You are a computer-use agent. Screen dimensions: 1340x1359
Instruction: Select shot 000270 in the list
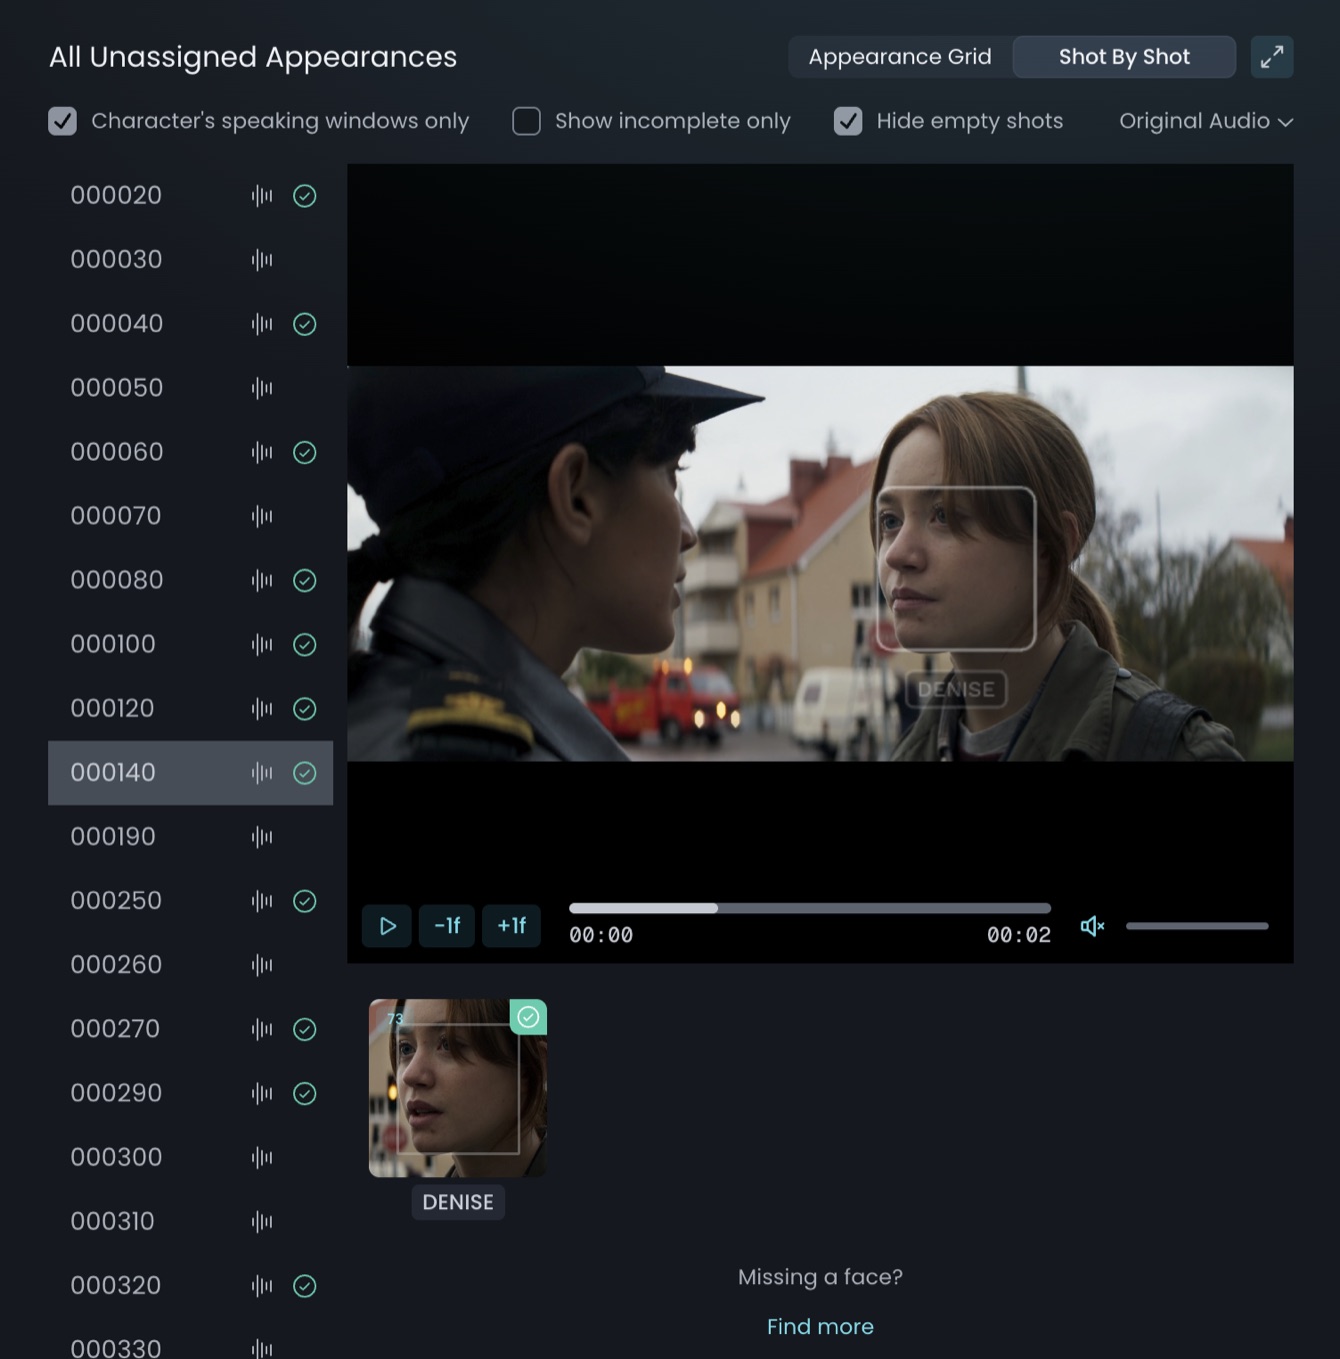(x=190, y=1029)
